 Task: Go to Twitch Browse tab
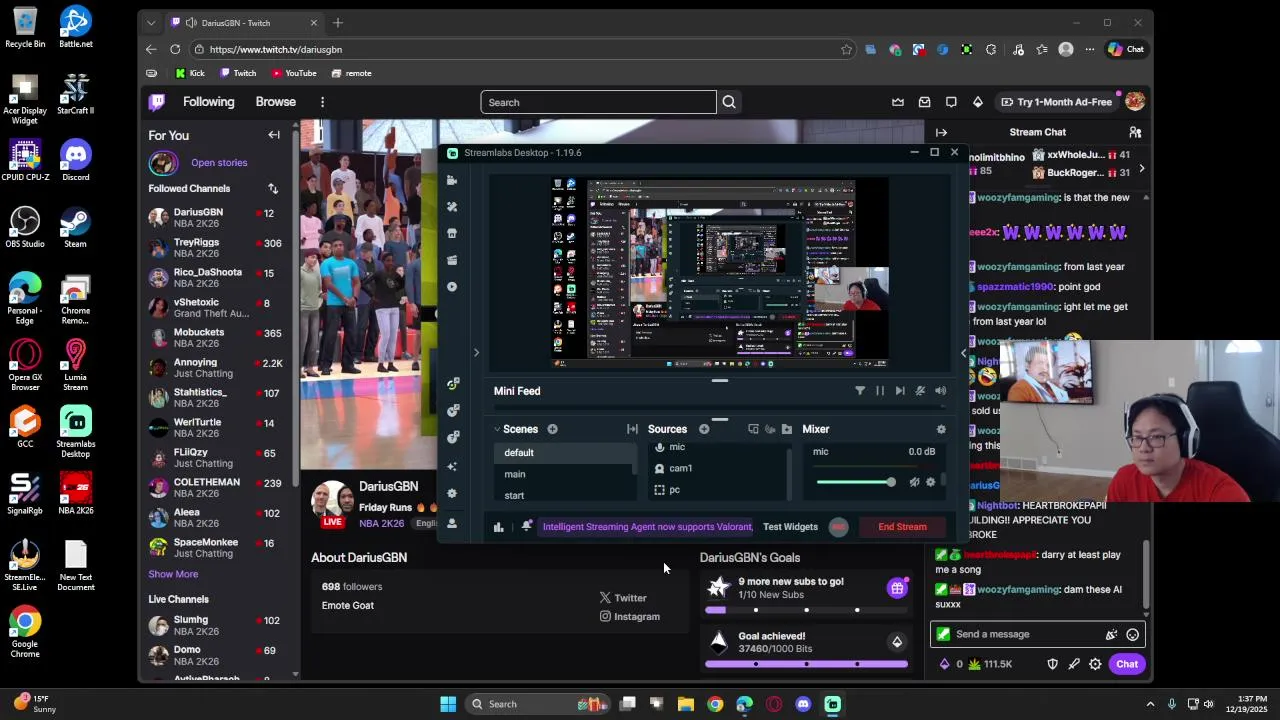coord(275,102)
